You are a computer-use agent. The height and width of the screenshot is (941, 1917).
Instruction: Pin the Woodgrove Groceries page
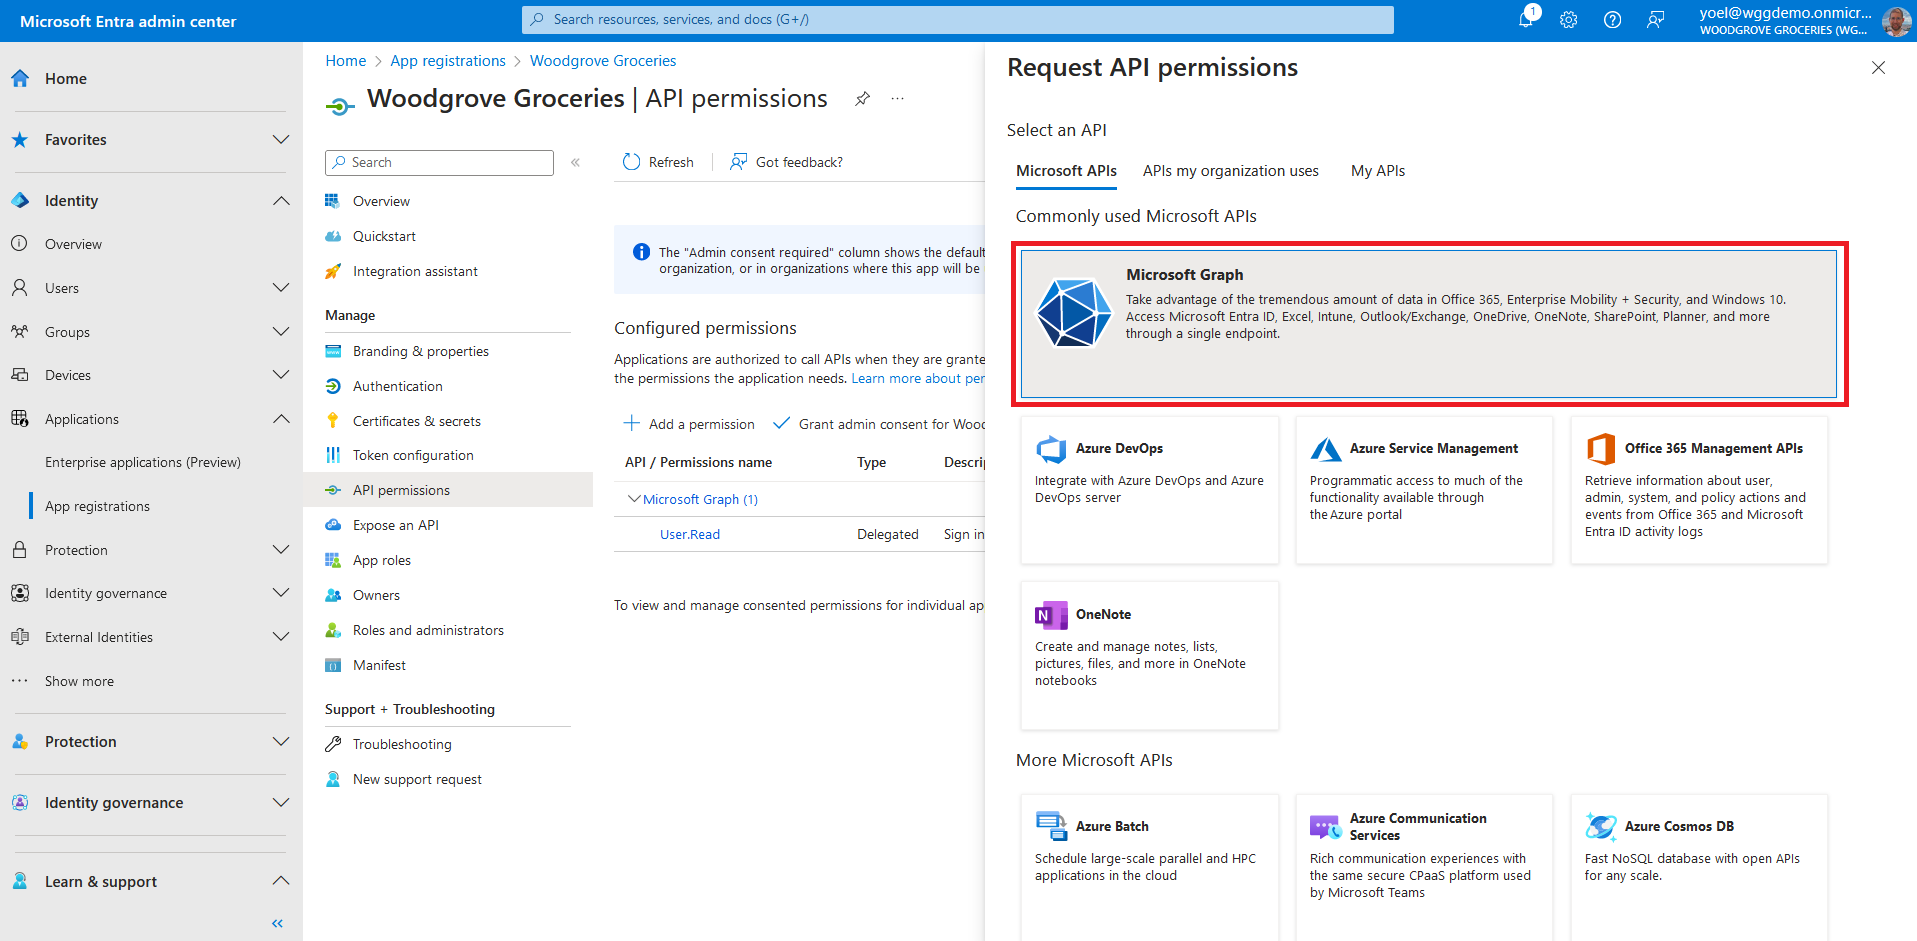(x=862, y=99)
